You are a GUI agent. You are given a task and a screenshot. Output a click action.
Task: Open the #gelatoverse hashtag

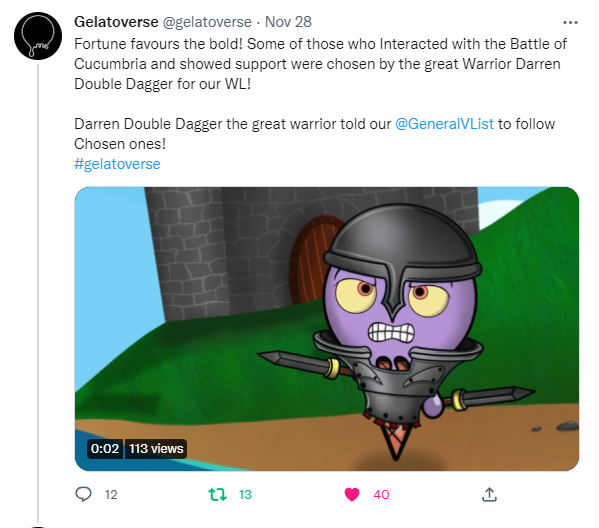117,164
